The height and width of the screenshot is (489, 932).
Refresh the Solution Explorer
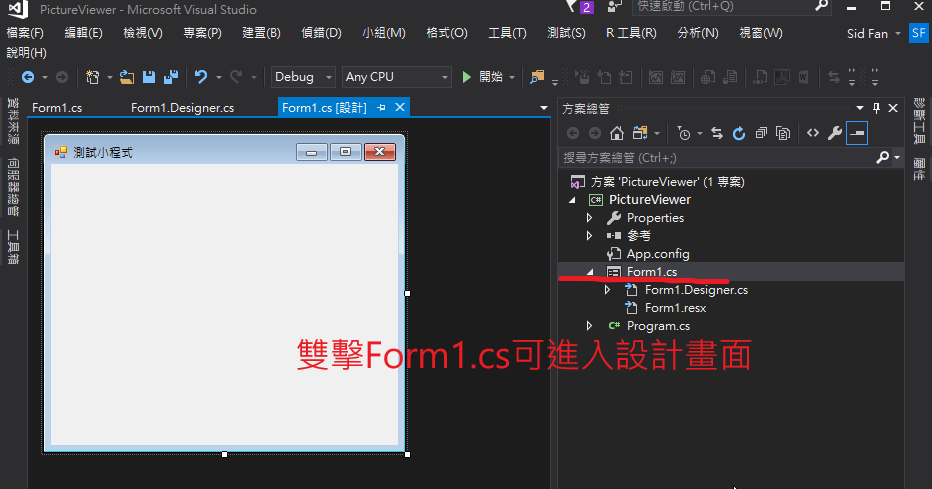[739, 133]
